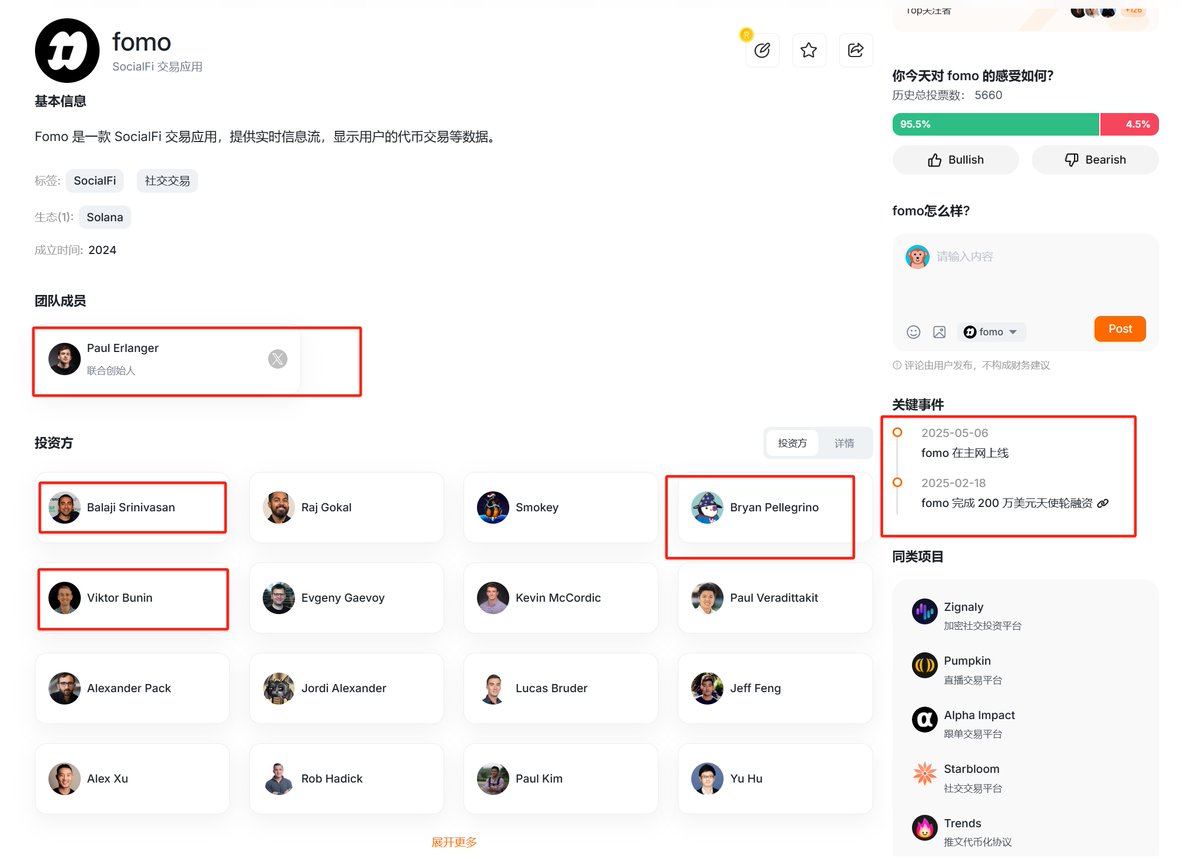Open the Starbloom project icon
The width and height of the screenshot is (1200, 859).
925,773
